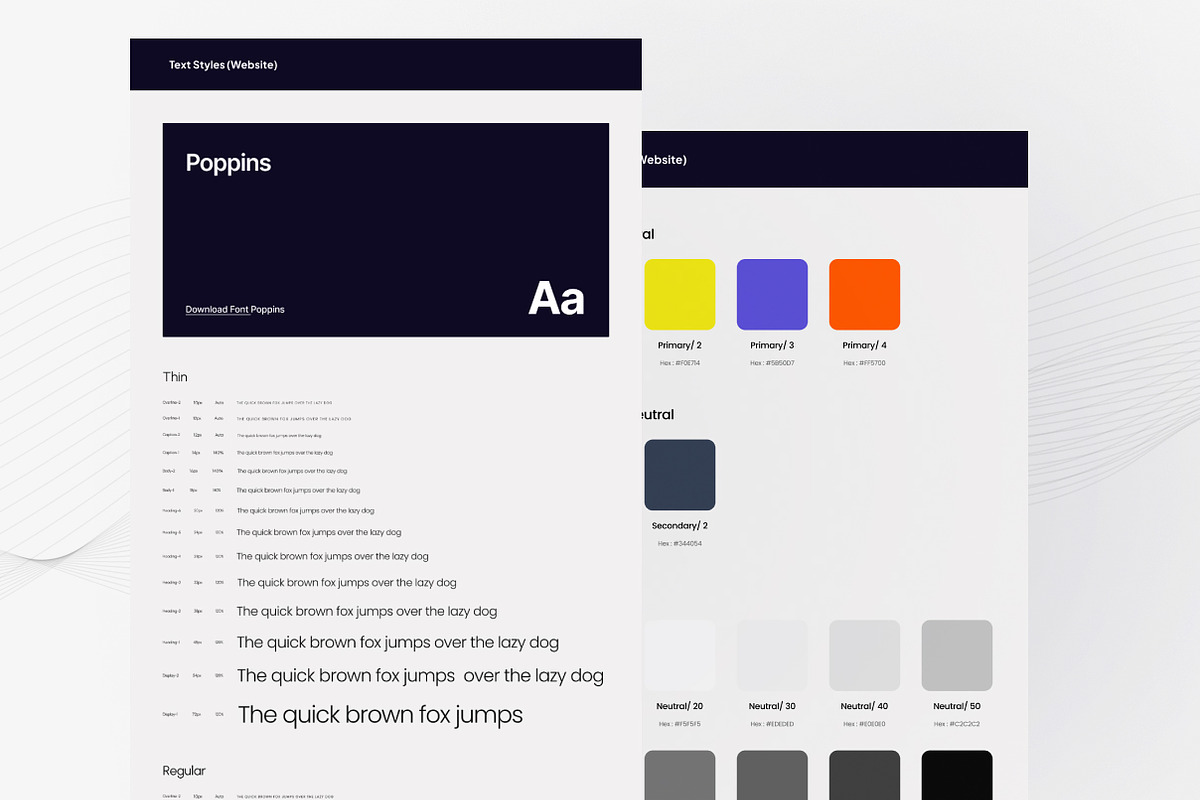Image resolution: width=1200 pixels, height=800 pixels.
Task: Click the Thin Heading-3 sample sentence
Action: pyautogui.click(x=347, y=582)
